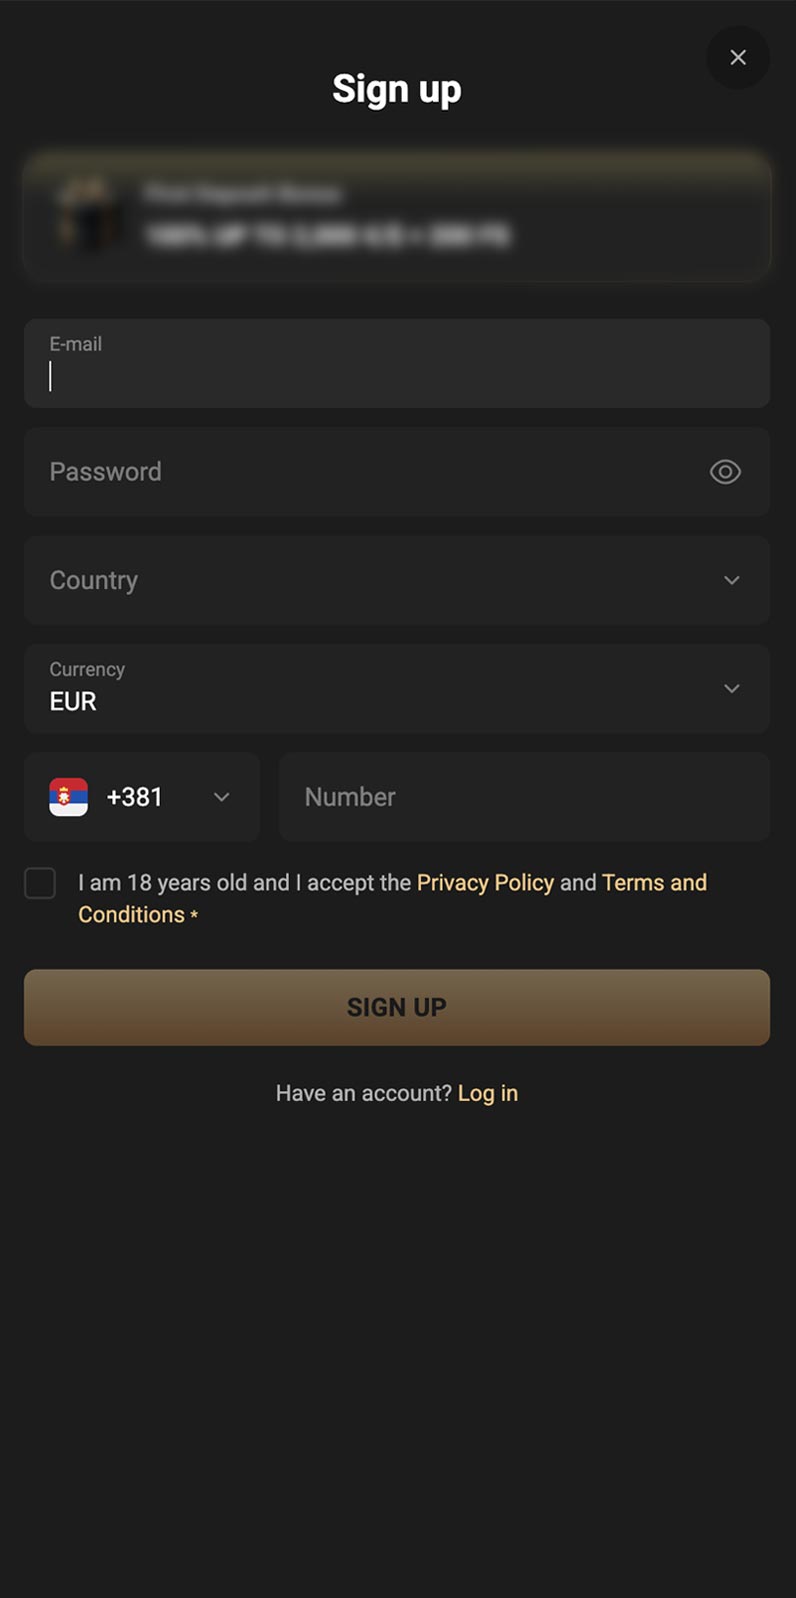
Task: Click the blurred deposit bonus banner text
Action: (x=326, y=235)
